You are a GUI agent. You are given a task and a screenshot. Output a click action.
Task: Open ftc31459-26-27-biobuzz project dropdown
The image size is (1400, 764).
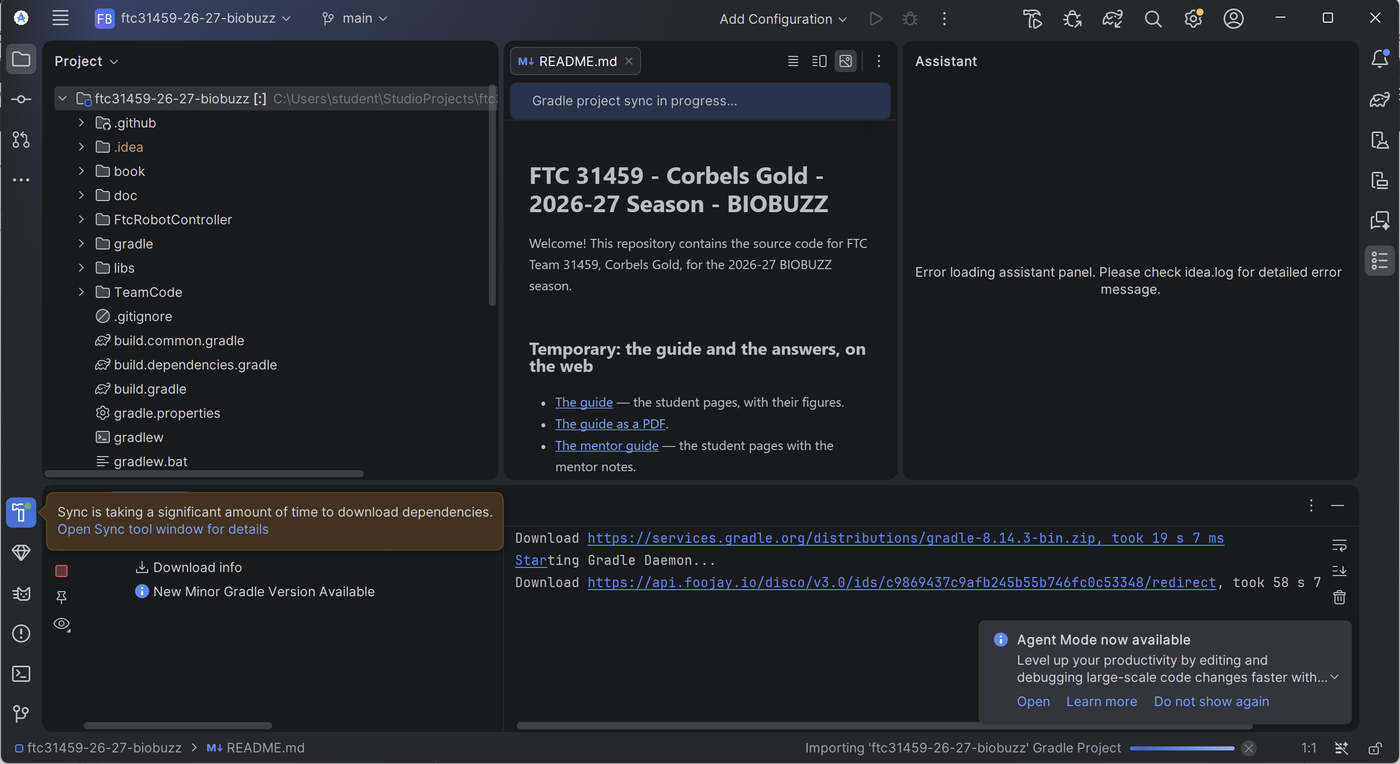[x=193, y=18]
